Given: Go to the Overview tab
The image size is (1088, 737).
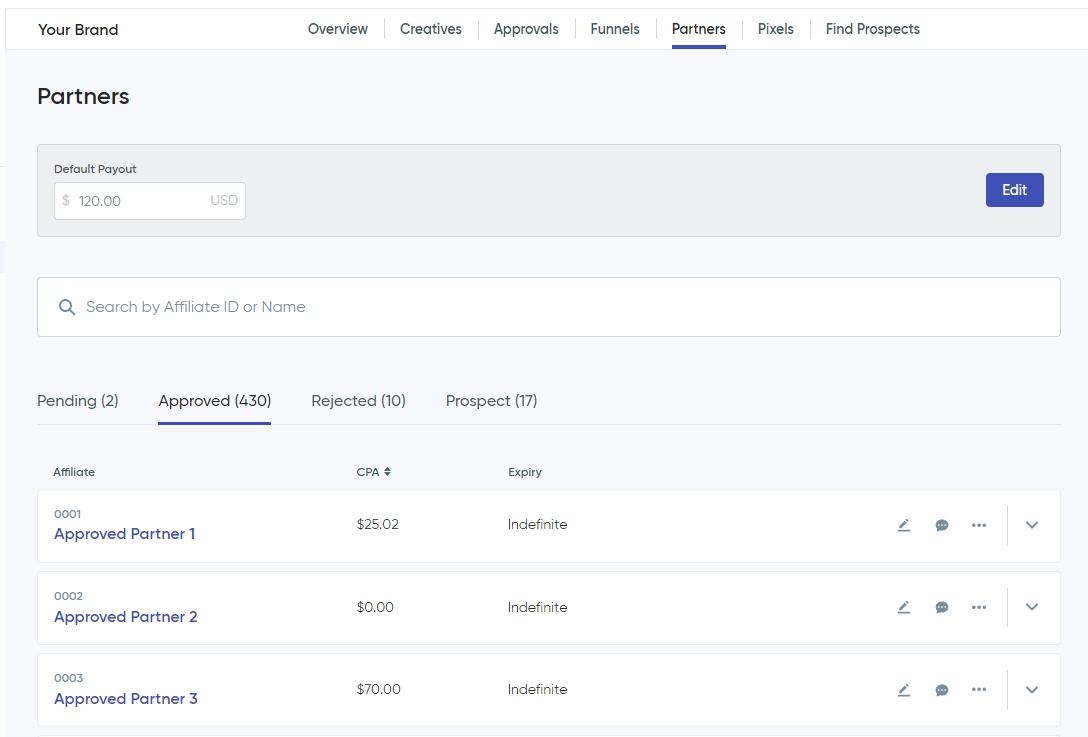Looking at the screenshot, I should click(x=338, y=29).
